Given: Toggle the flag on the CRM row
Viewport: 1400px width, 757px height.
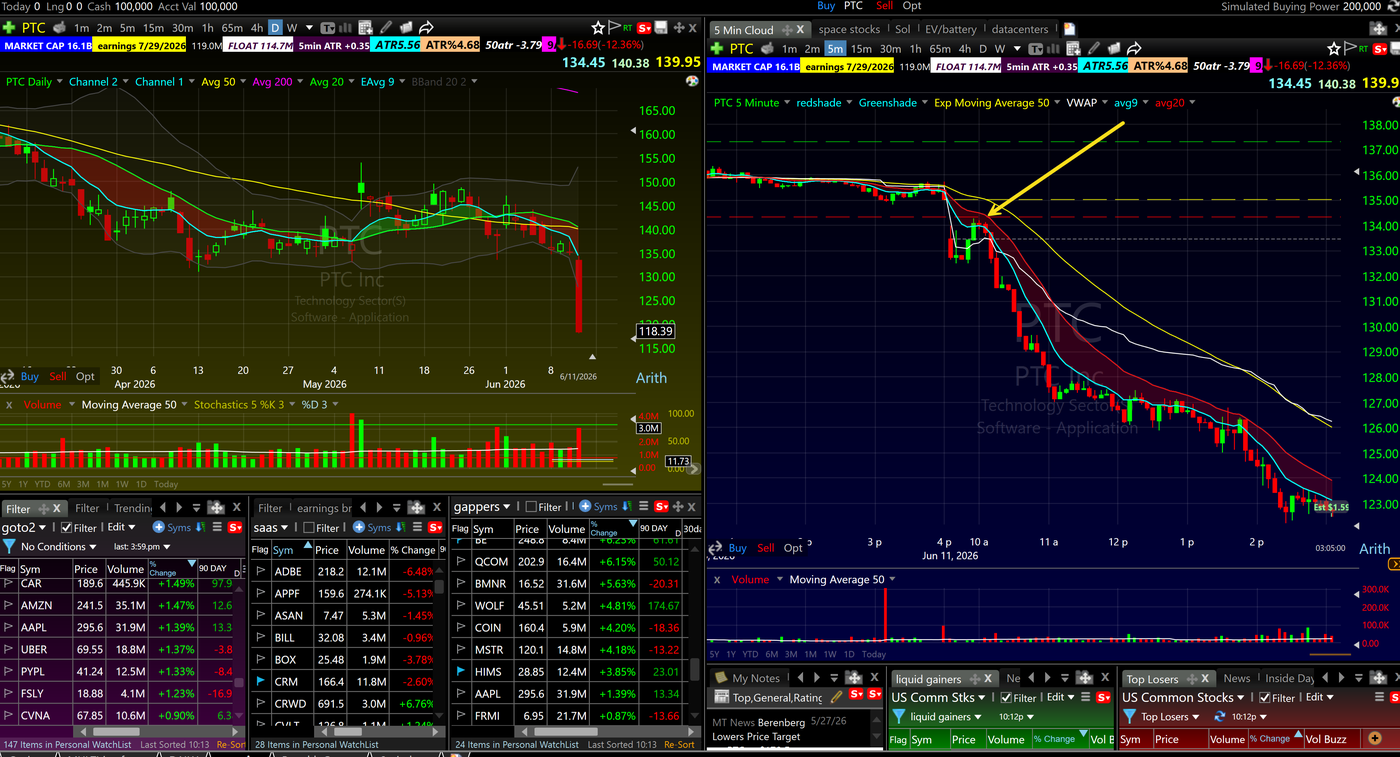Looking at the screenshot, I should point(260,682).
